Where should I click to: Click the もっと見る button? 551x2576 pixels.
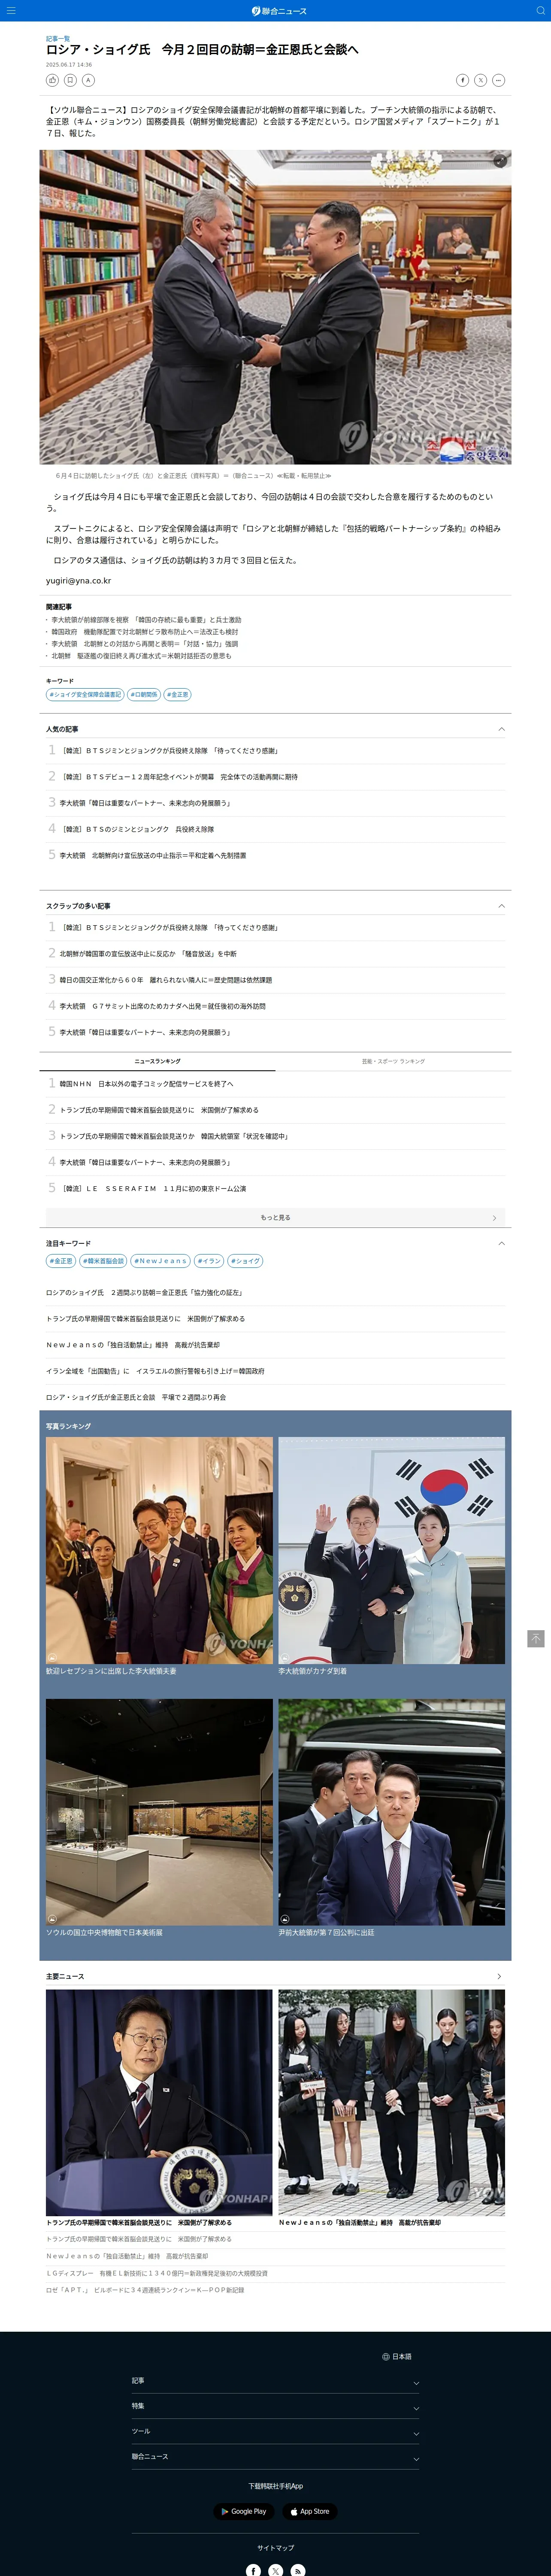[x=275, y=1217]
